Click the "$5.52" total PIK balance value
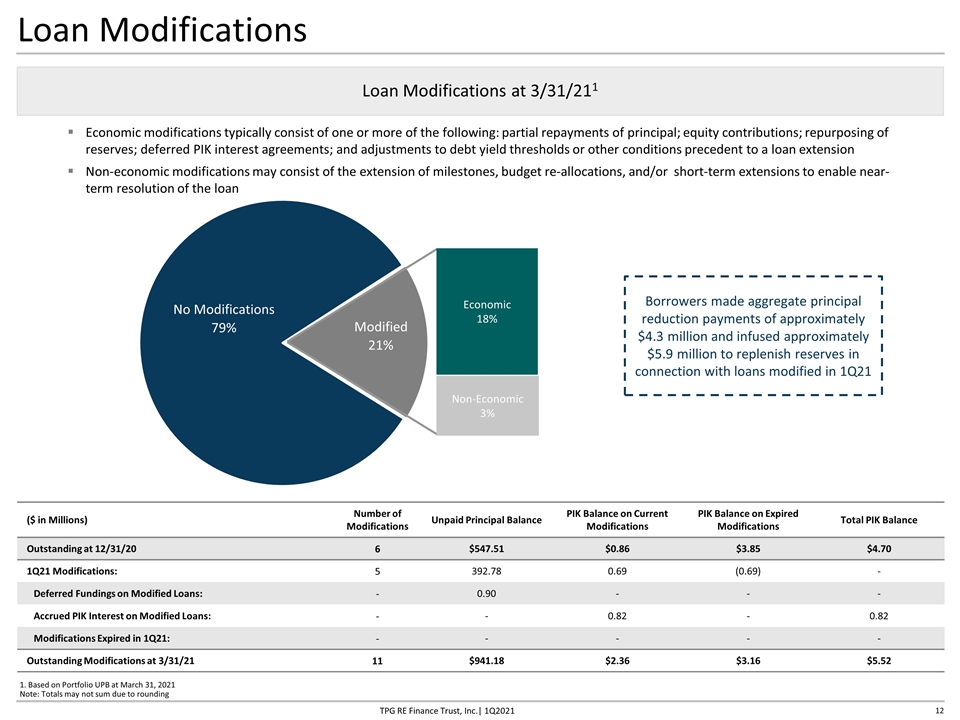 [x=879, y=661]
